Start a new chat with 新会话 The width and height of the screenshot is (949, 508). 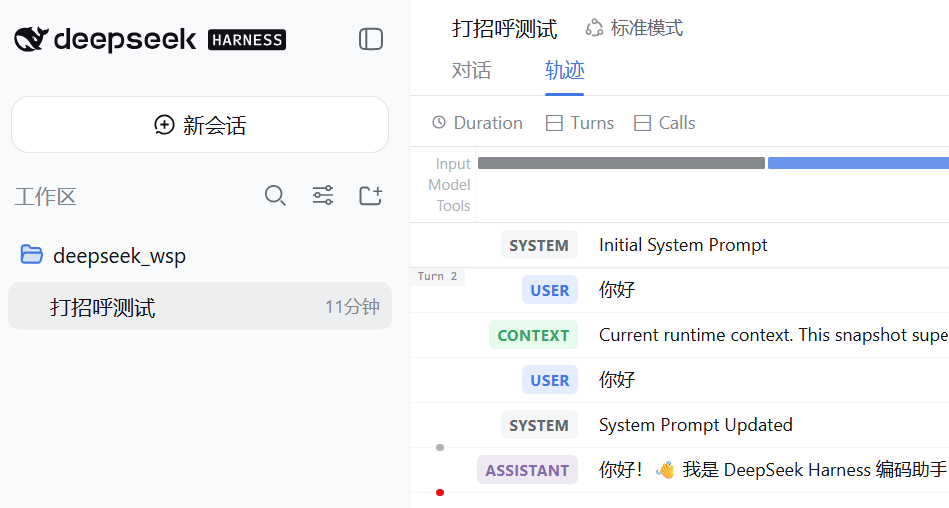click(200, 125)
